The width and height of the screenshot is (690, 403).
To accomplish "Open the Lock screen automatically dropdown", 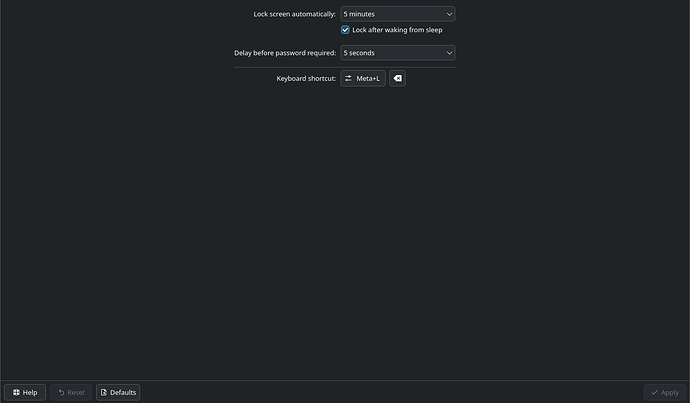I will tap(397, 14).
